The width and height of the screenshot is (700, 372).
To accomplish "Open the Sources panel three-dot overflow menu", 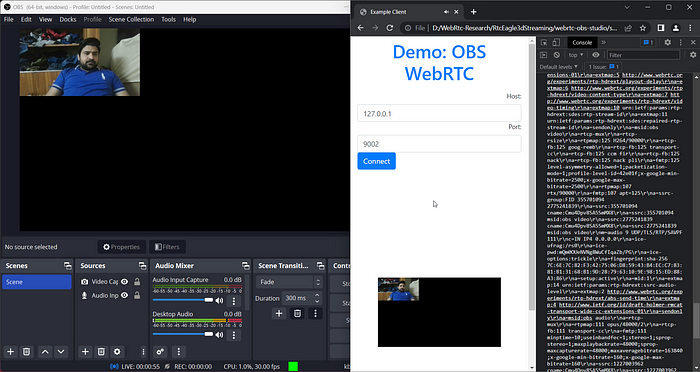I will (x=143, y=352).
